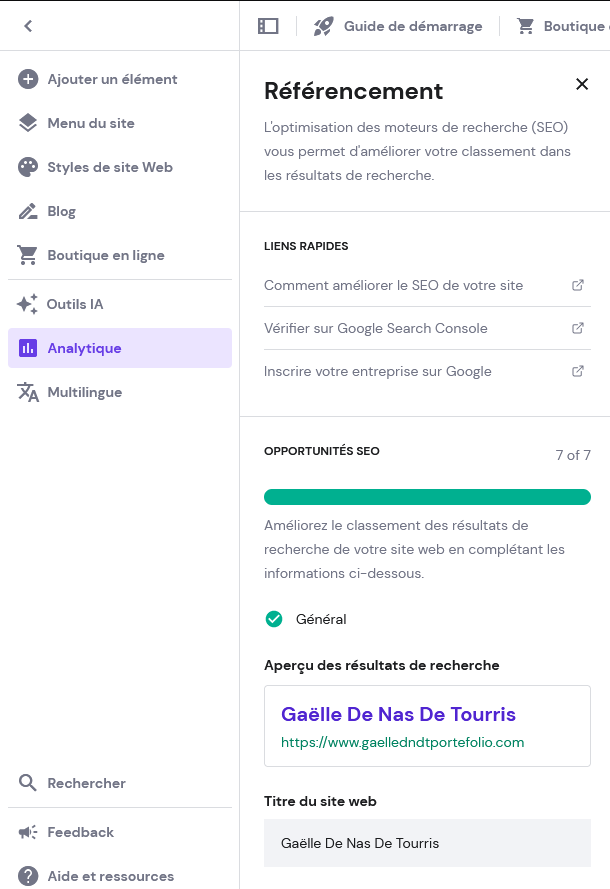
Task: Select the layers icon for Menu du site
Action: coord(28,123)
